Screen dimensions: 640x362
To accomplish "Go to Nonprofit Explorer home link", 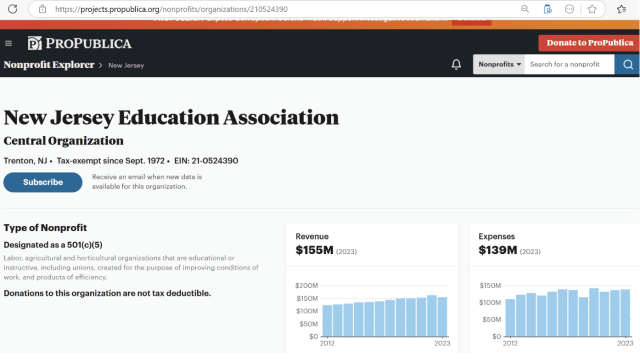I will [x=49, y=65].
